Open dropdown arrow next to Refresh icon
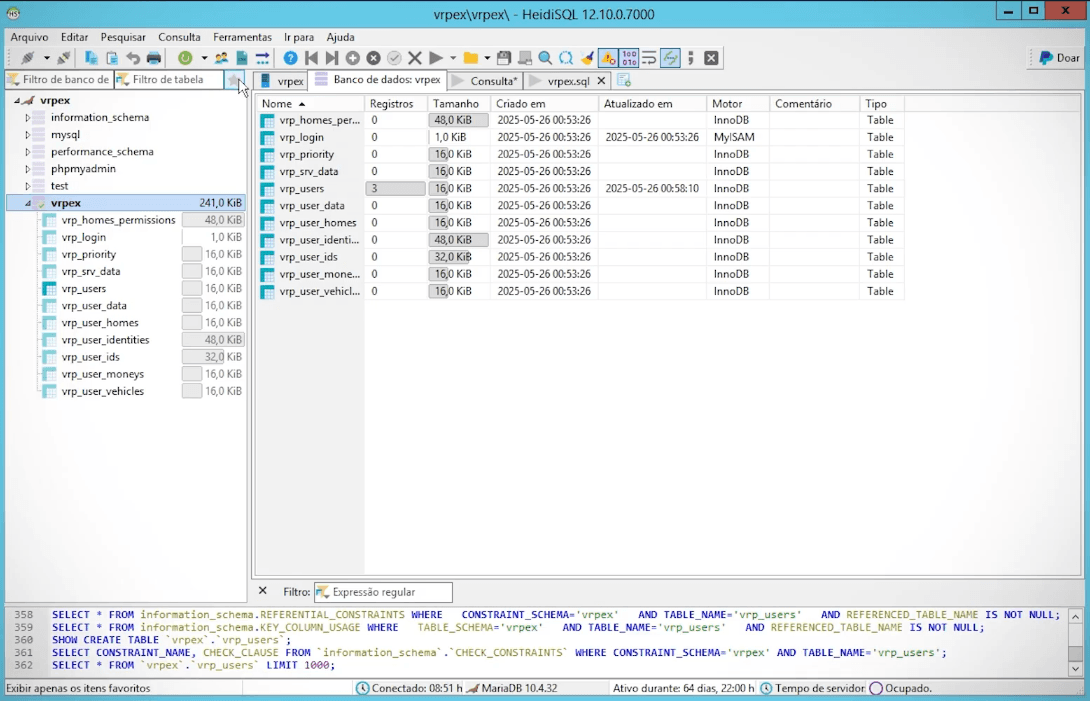The image size is (1090, 701). click(204, 58)
